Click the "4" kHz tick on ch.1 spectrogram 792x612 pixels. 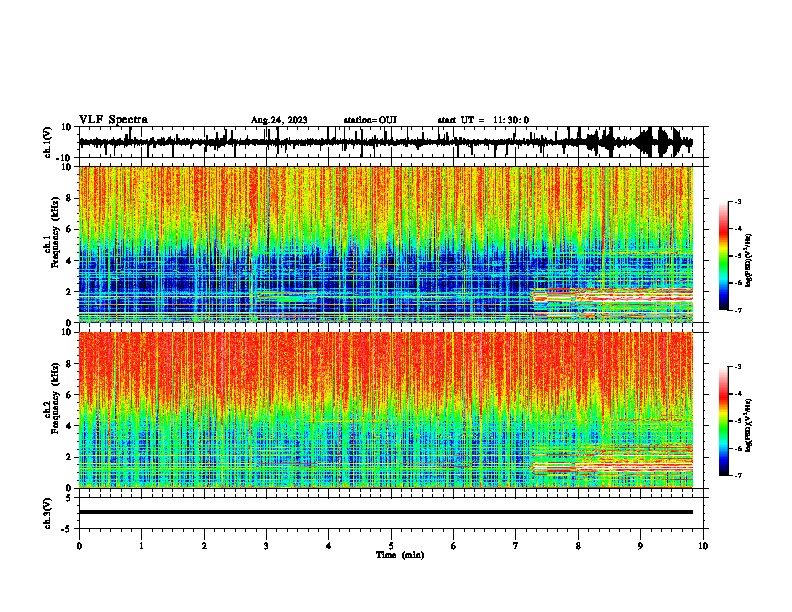pyautogui.click(x=69, y=261)
